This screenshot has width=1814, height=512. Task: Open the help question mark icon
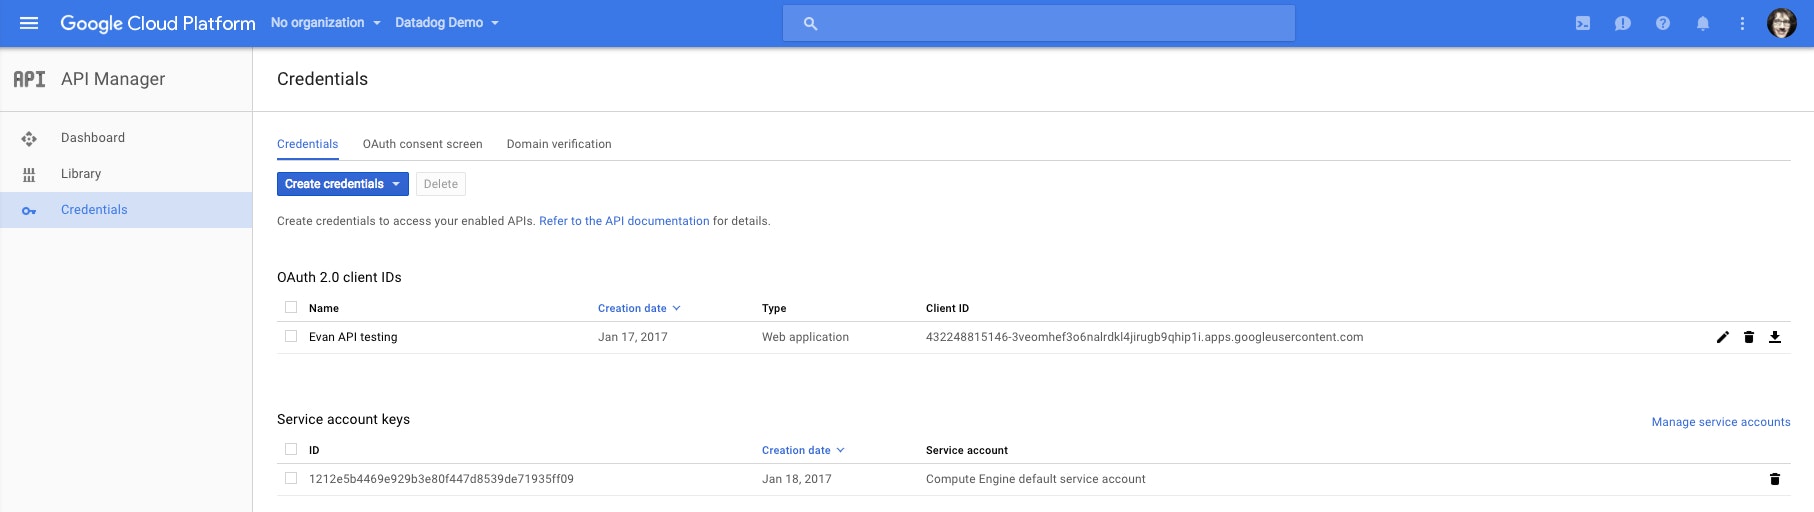[x=1663, y=23]
